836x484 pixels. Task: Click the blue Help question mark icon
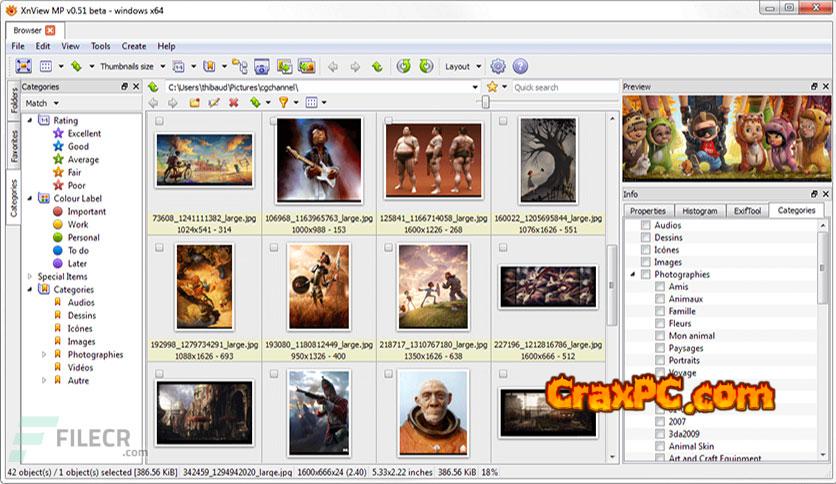point(520,66)
